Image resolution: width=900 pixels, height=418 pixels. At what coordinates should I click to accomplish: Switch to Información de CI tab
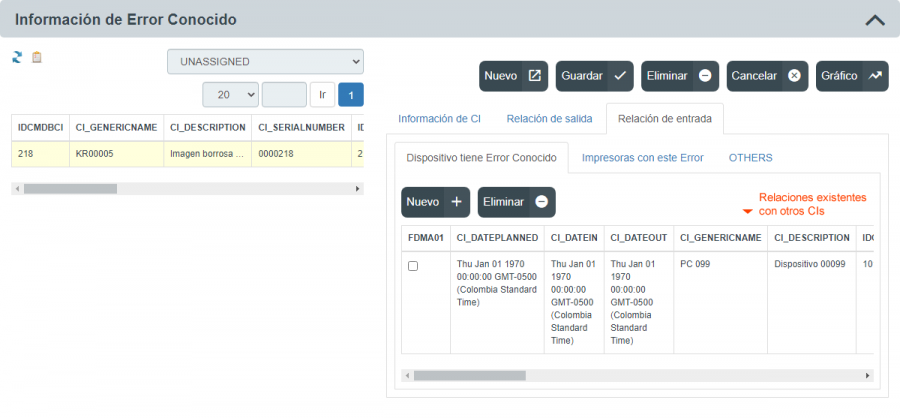click(x=440, y=119)
